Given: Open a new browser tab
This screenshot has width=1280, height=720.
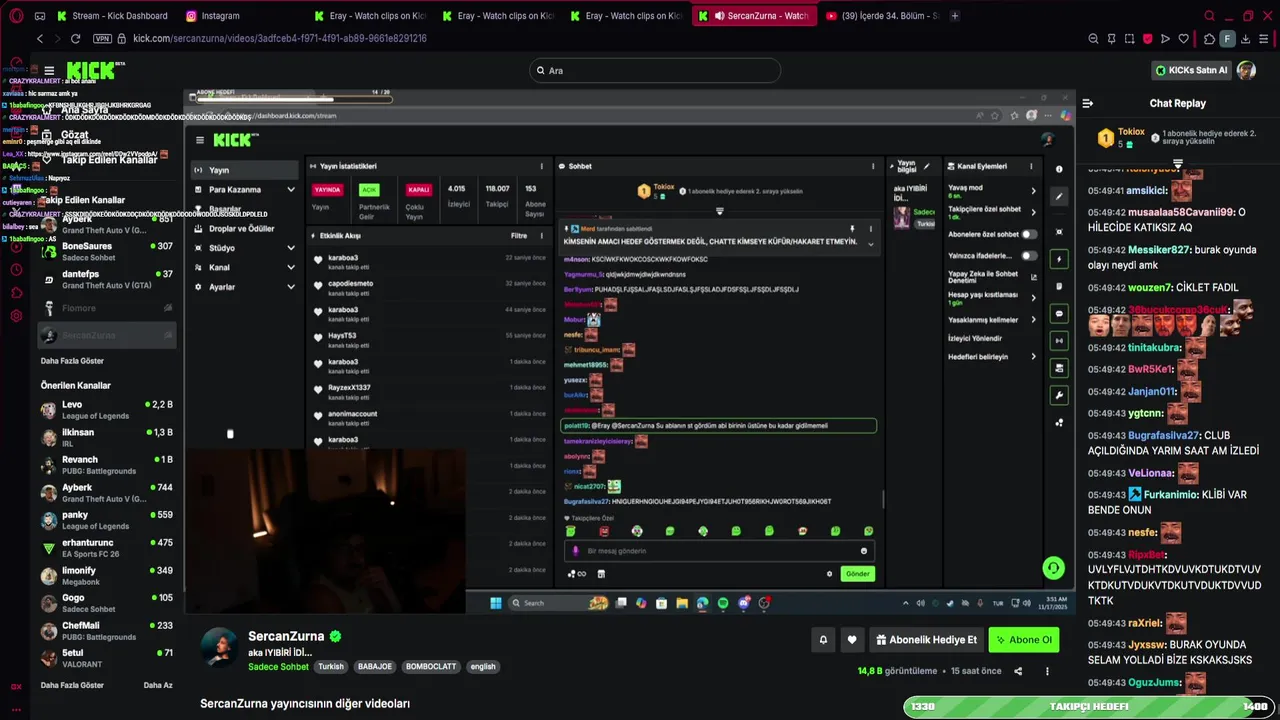Looking at the screenshot, I should [x=955, y=16].
